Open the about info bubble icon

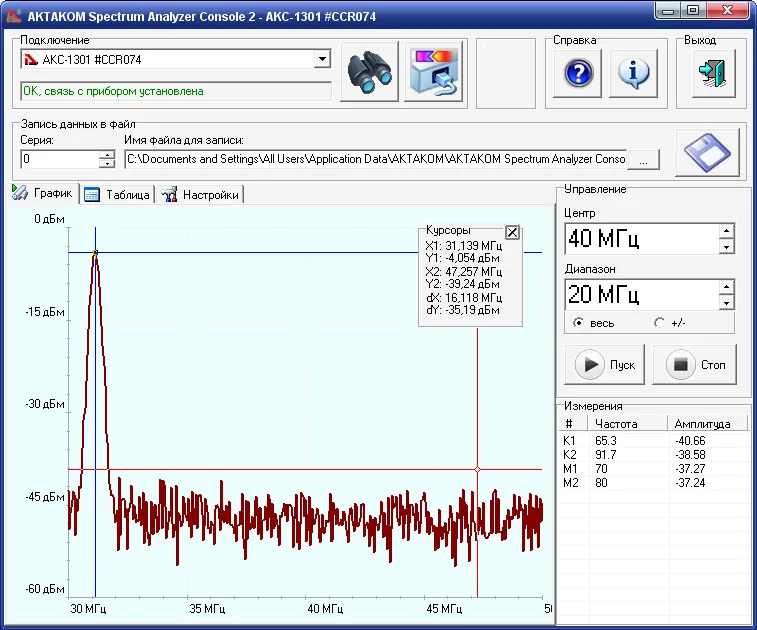(x=633, y=73)
